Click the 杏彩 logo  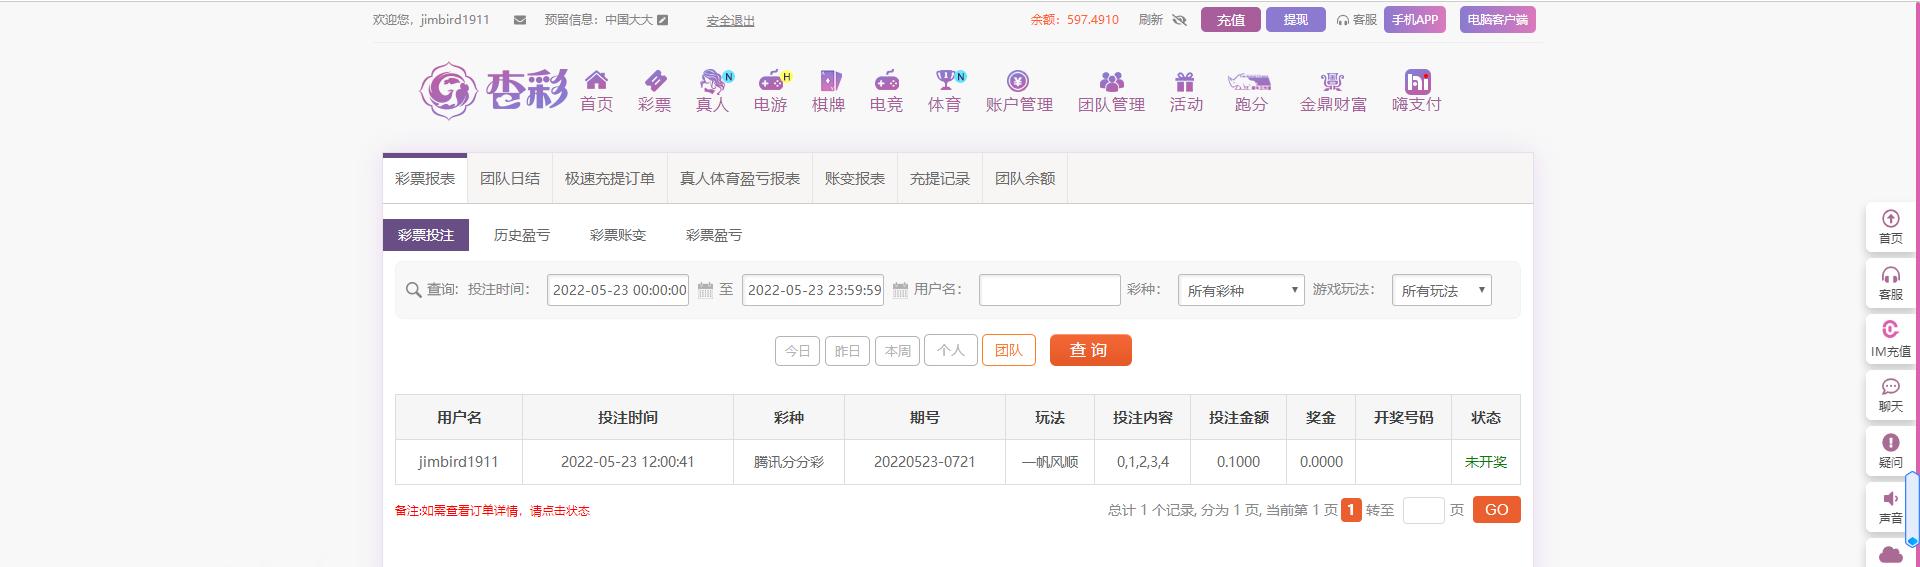(494, 91)
